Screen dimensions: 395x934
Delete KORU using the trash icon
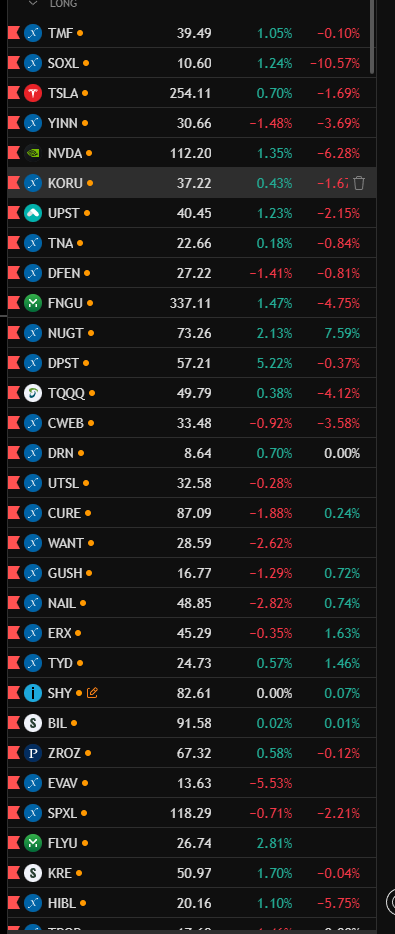tap(359, 183)
